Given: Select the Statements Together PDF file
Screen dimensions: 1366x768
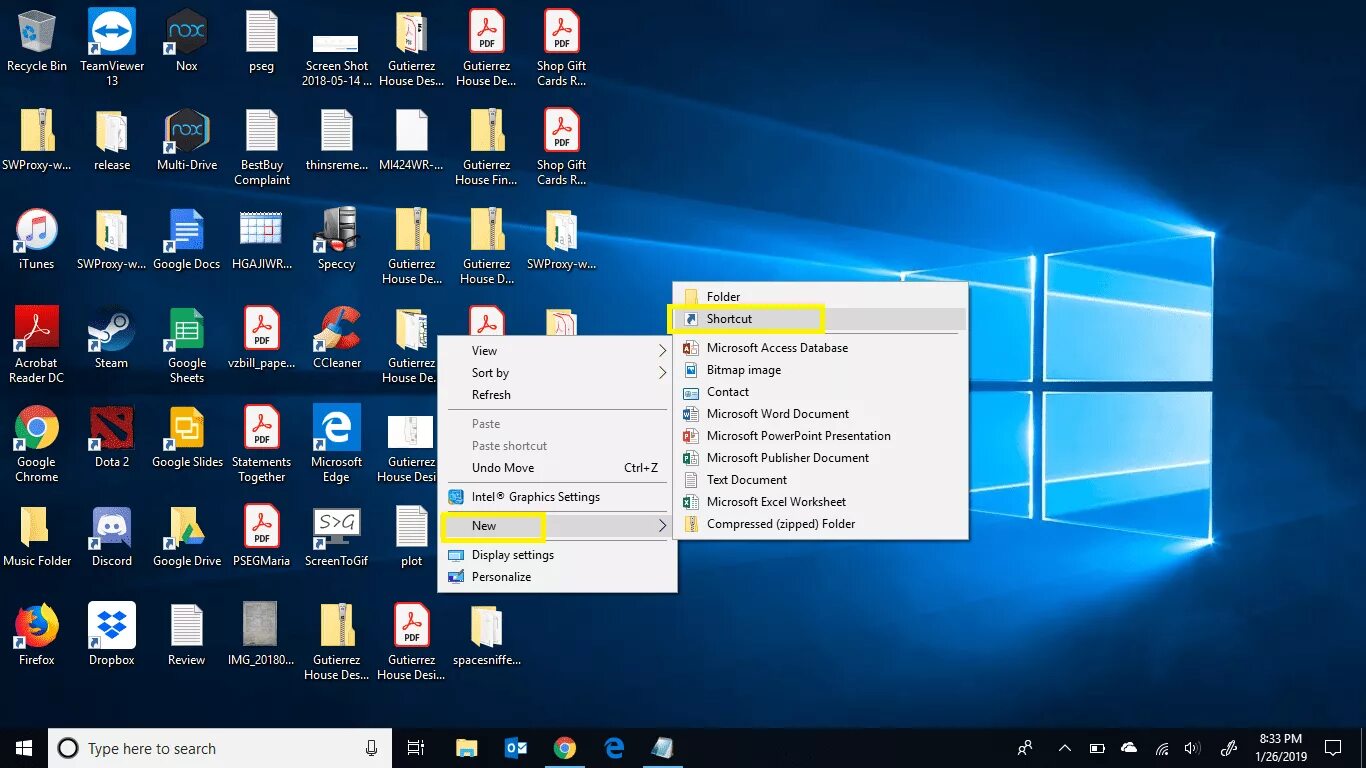Looking at the screenshot, I should tap(262, 444).
